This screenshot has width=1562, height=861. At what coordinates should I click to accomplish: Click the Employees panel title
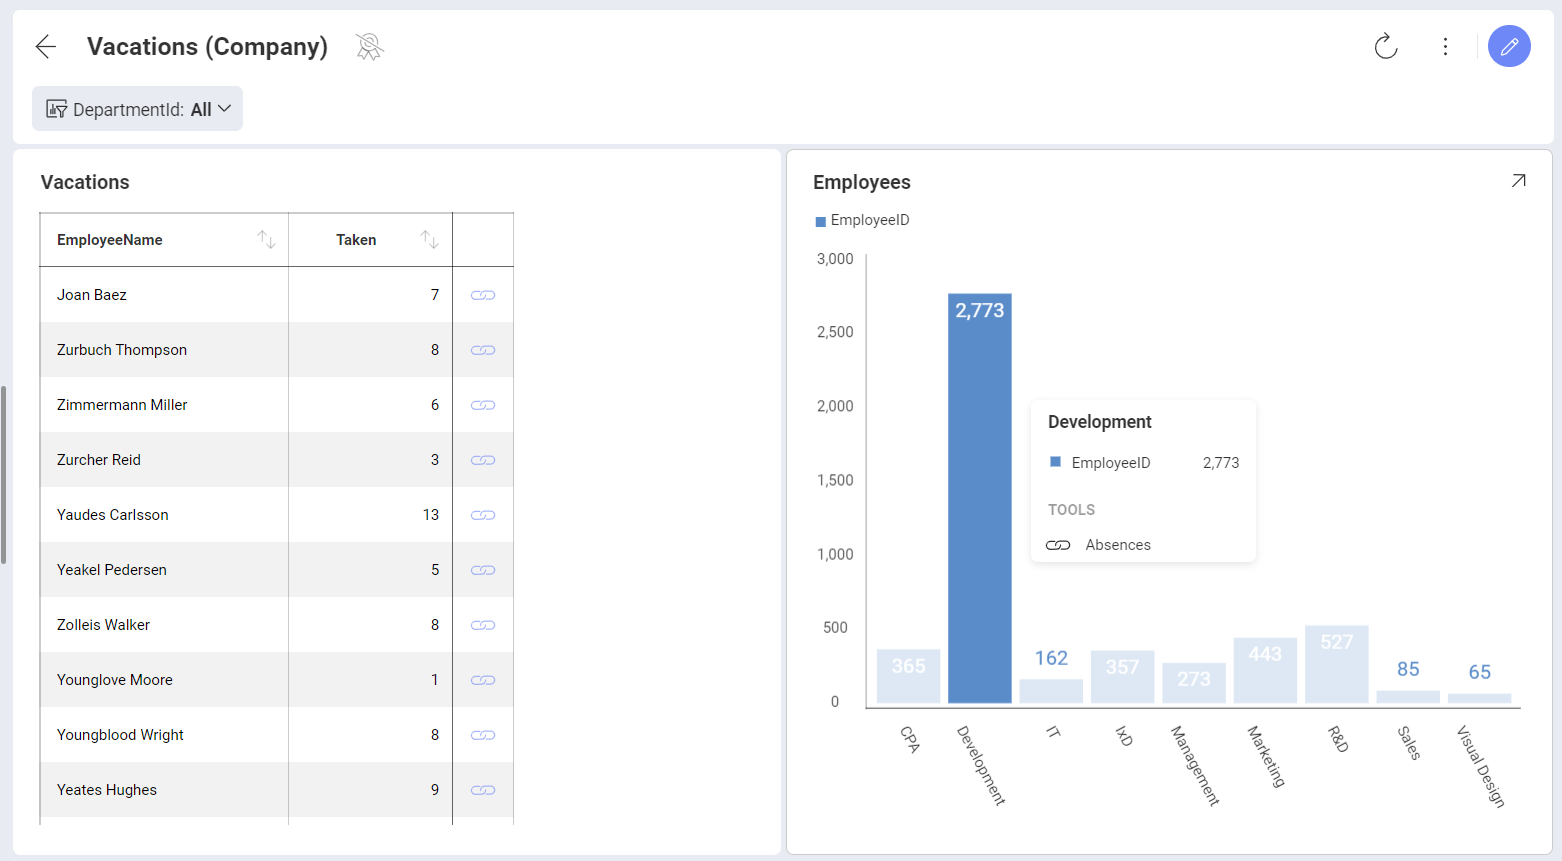point(862,182)
